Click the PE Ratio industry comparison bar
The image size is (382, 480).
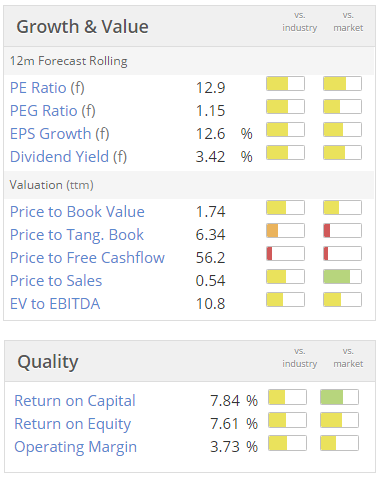[285, 84]
